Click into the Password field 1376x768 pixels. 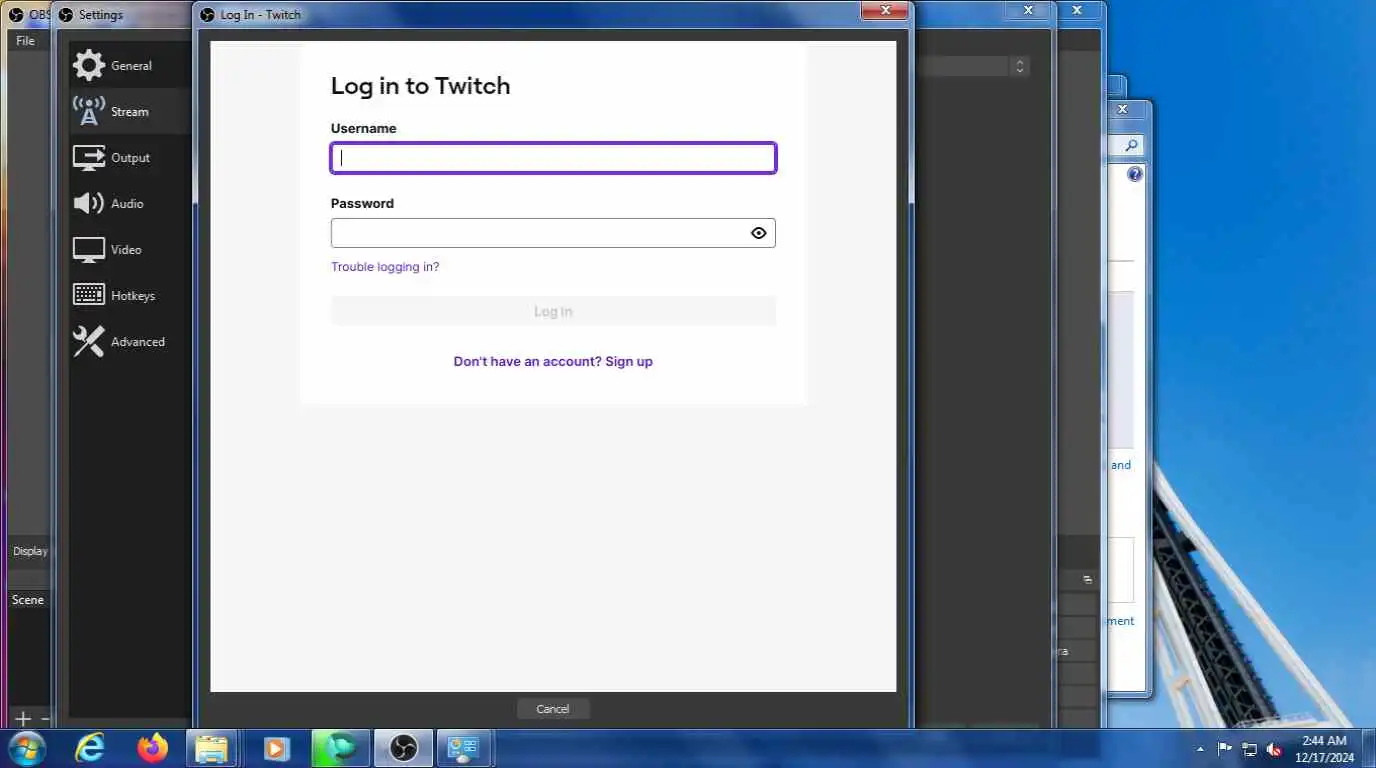click(x=553, y=233)
